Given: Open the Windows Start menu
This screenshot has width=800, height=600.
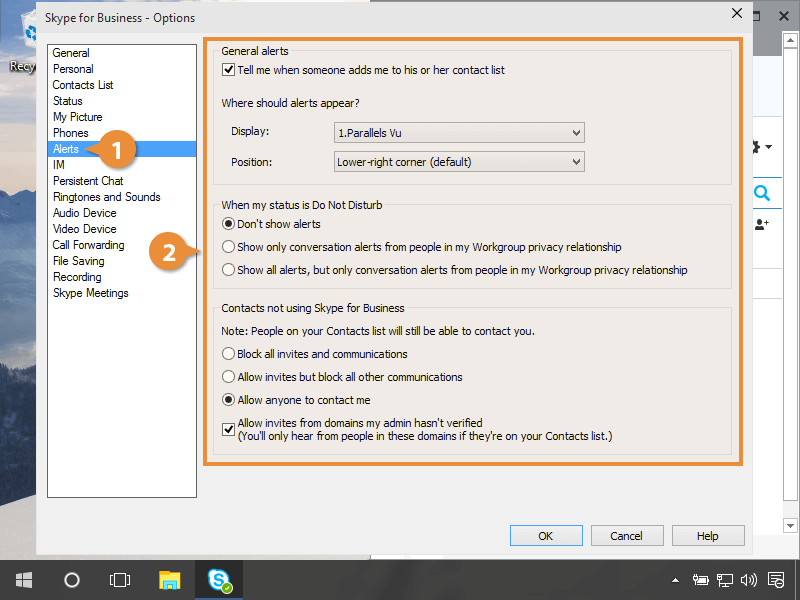Looking at the screenshot, I should pos(24,579).
